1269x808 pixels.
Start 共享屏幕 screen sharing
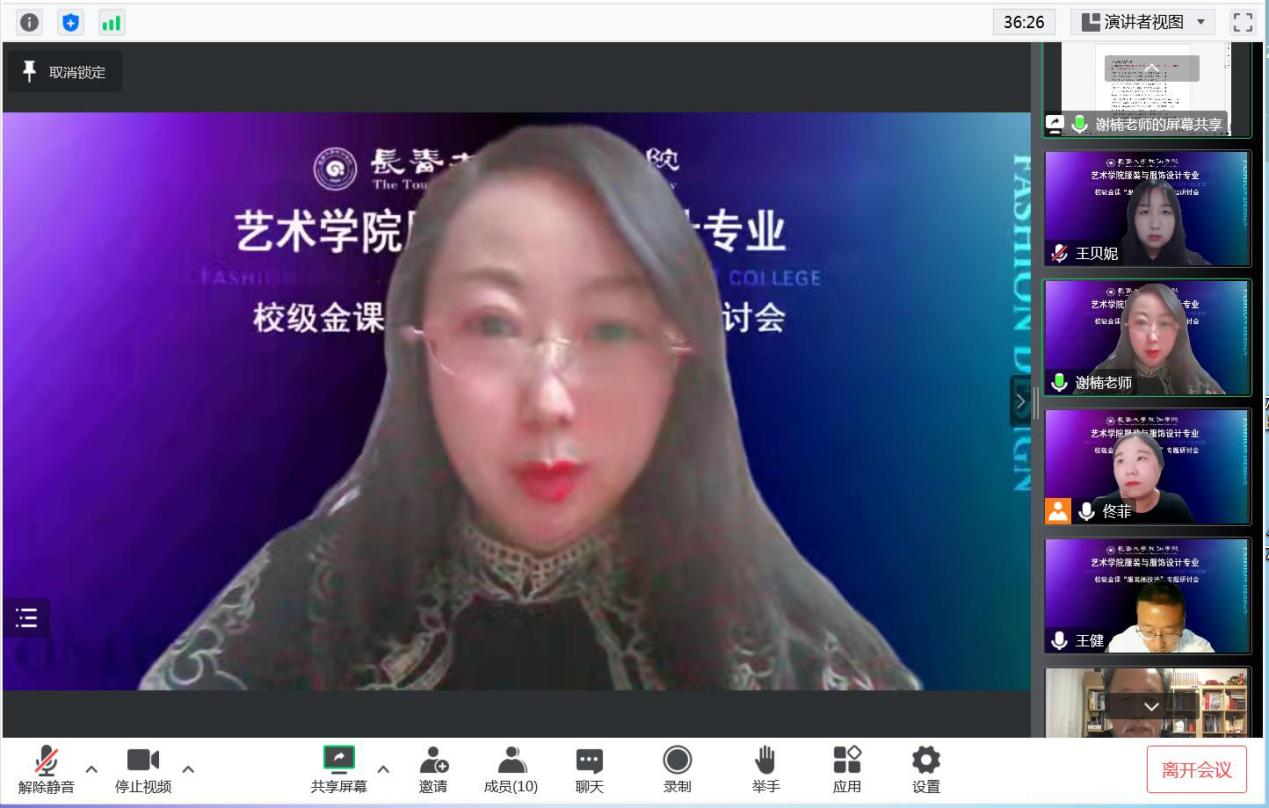(x=339, y=771)
